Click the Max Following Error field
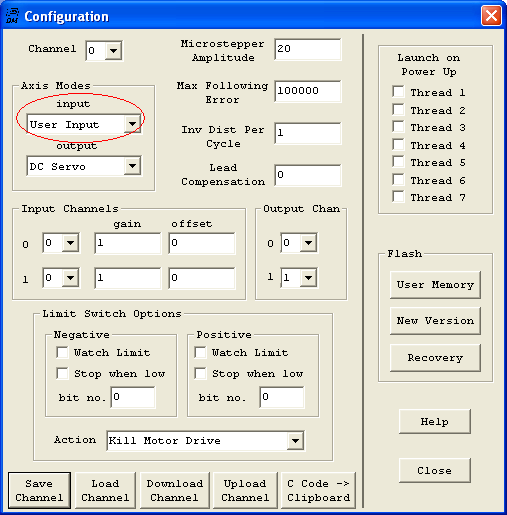 308,91
